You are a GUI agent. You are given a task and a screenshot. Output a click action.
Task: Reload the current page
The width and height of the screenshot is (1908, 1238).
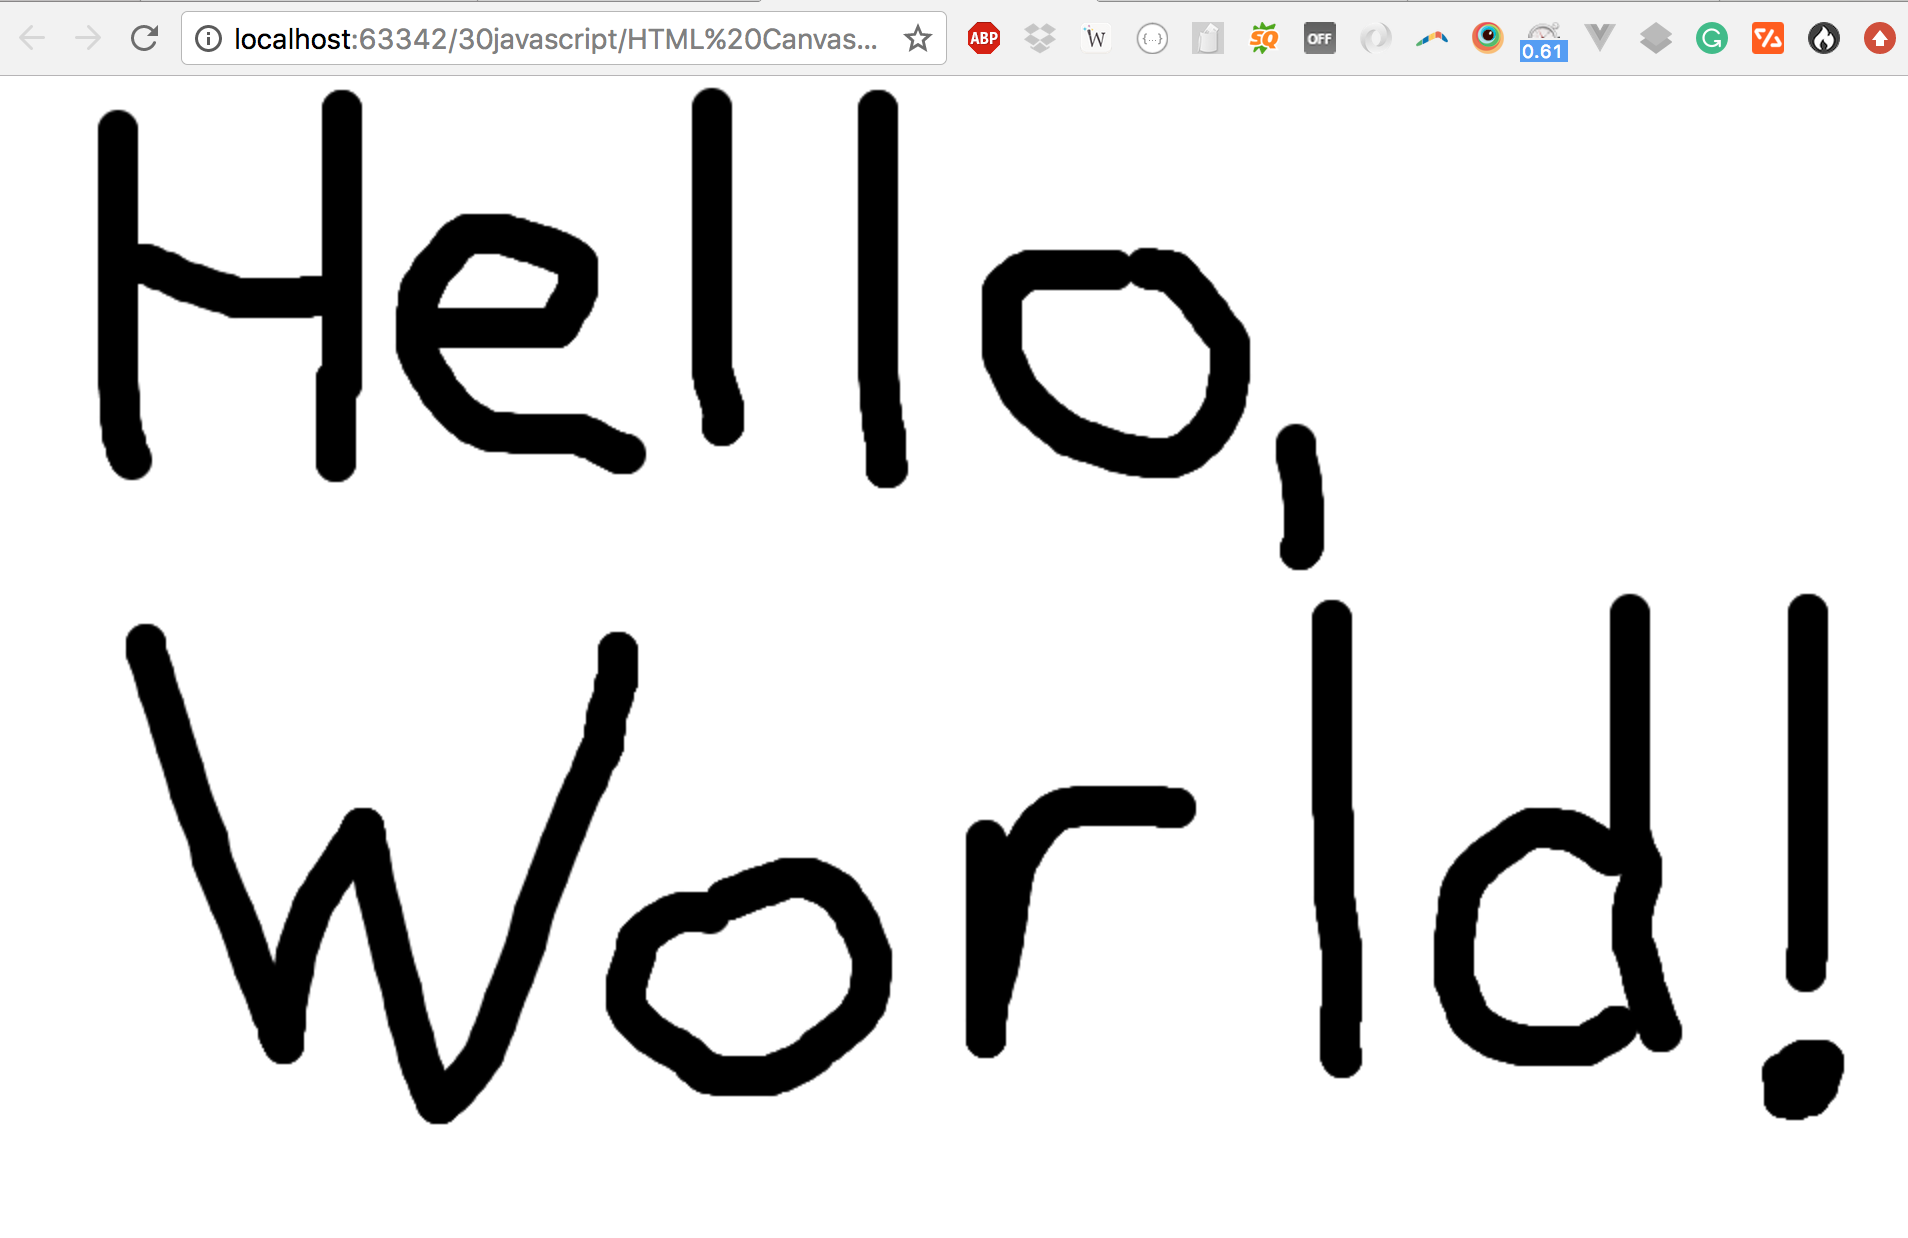[x=145, y=39]
